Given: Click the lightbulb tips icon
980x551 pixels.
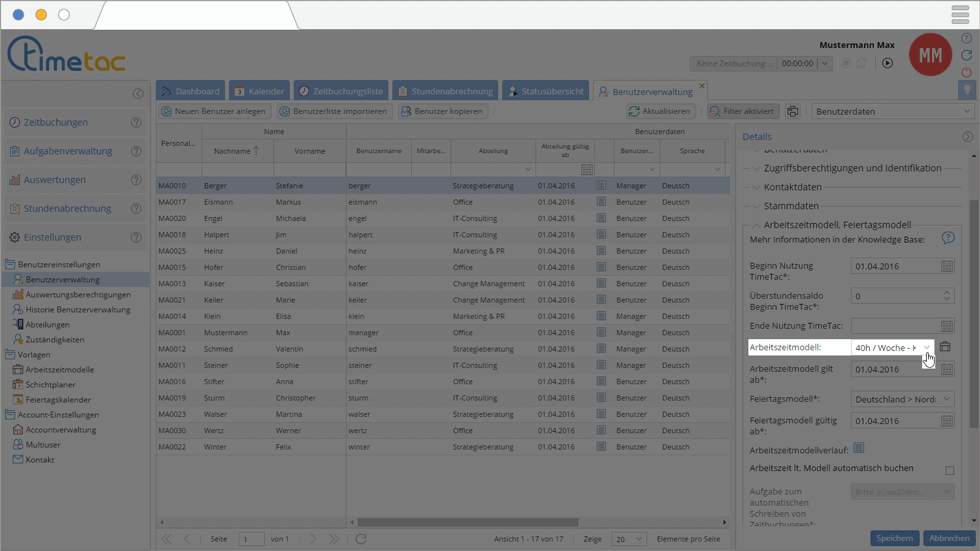Looking at the screenshot, I should [966, 90].
